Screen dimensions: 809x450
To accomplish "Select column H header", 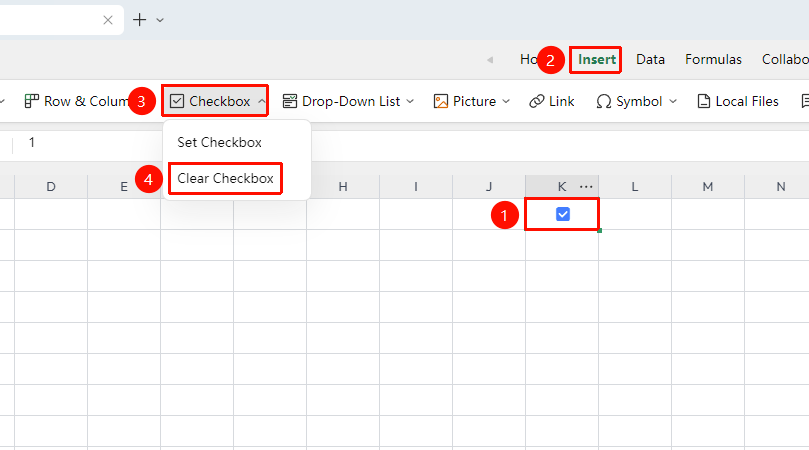I will (343, 187).
